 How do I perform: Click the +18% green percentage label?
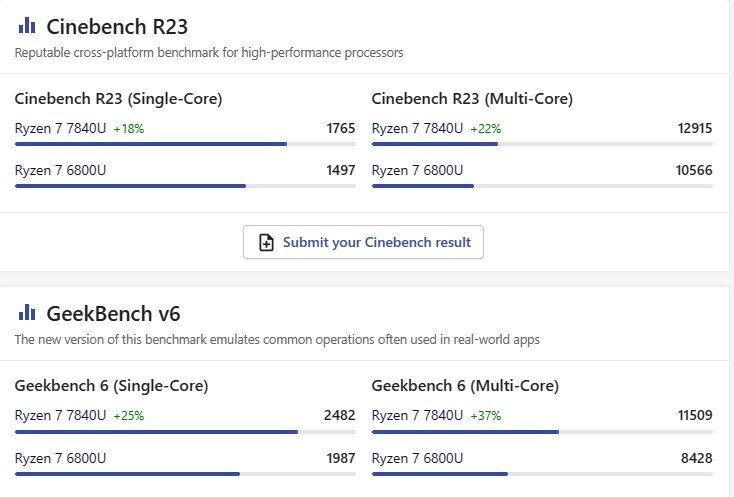click(x=129, y=129)
